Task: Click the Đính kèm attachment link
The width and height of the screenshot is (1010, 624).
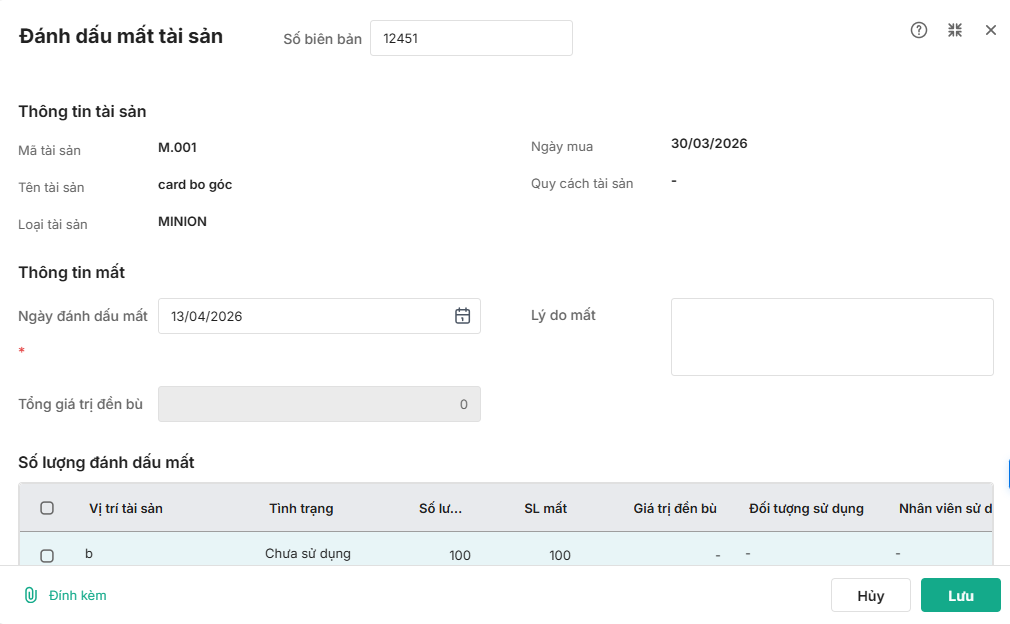Action: 78,595
